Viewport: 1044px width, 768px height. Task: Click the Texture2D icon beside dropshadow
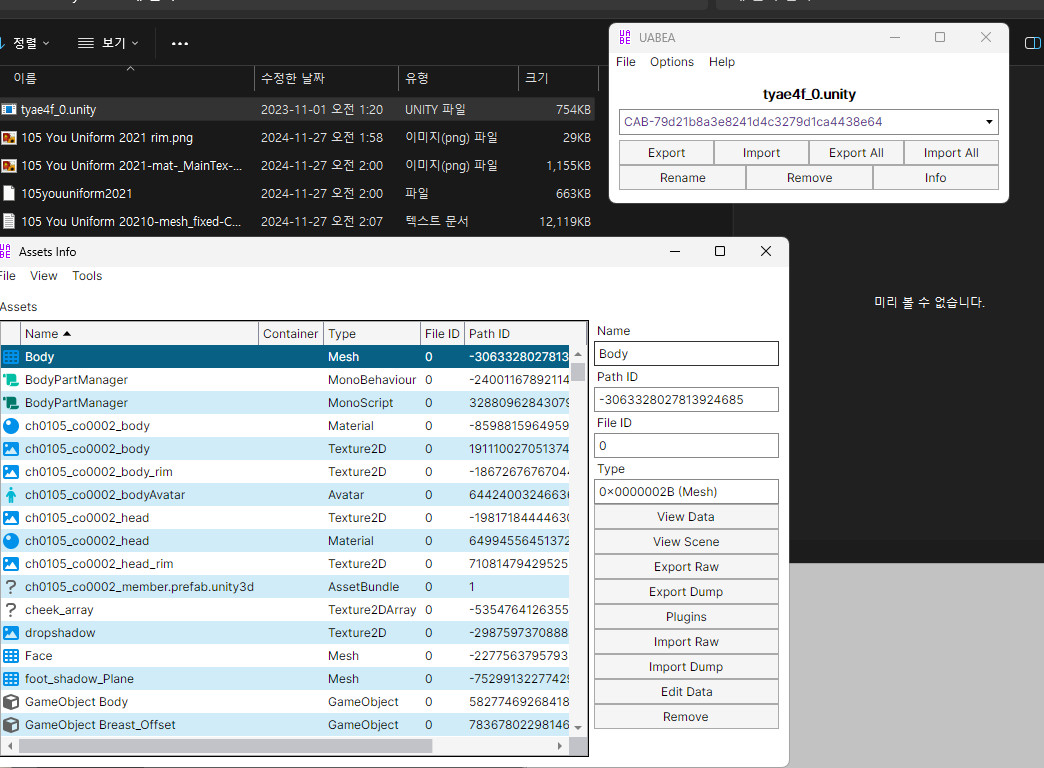click(x=11, y=633)
